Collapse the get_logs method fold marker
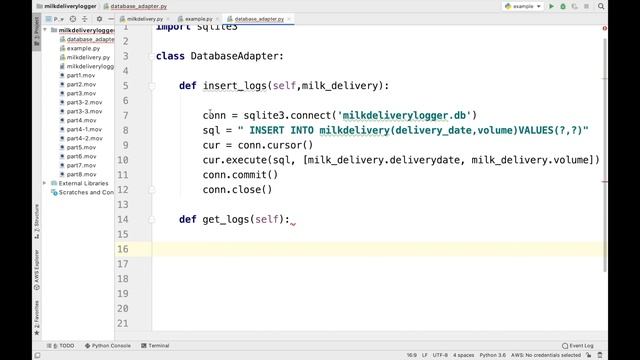 [x=152, y=220]
